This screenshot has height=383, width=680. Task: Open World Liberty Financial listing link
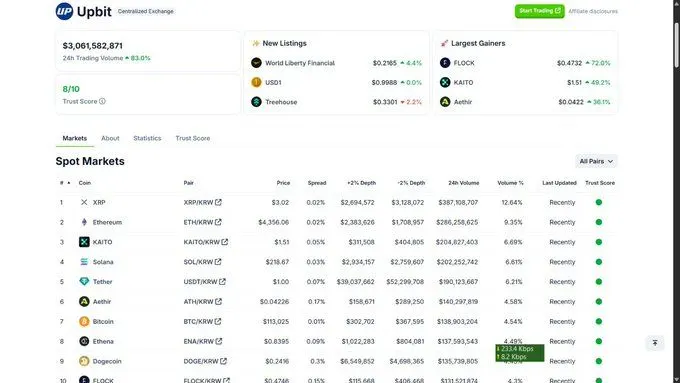tap(300, 63)
